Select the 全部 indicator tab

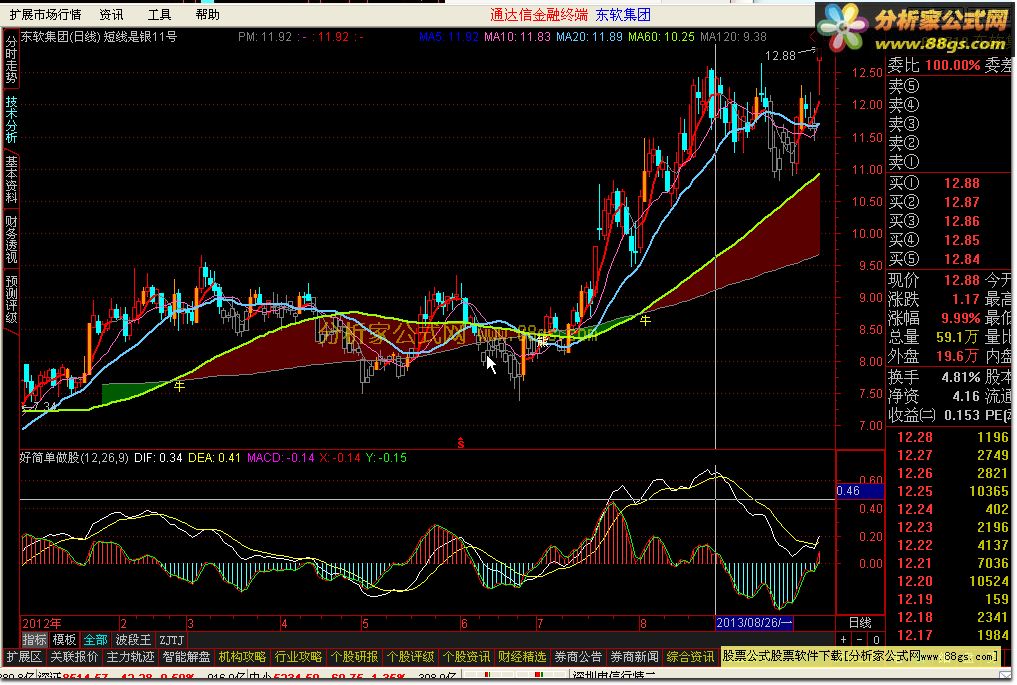tap(95, 640)
